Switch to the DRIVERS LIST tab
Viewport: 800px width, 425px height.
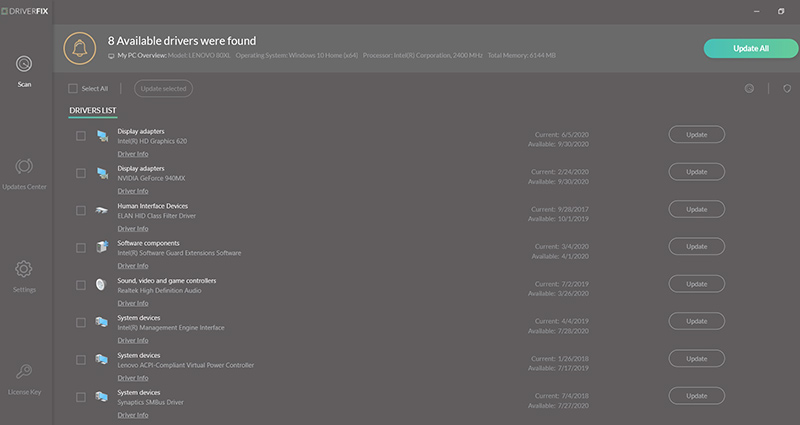point(93,110)
